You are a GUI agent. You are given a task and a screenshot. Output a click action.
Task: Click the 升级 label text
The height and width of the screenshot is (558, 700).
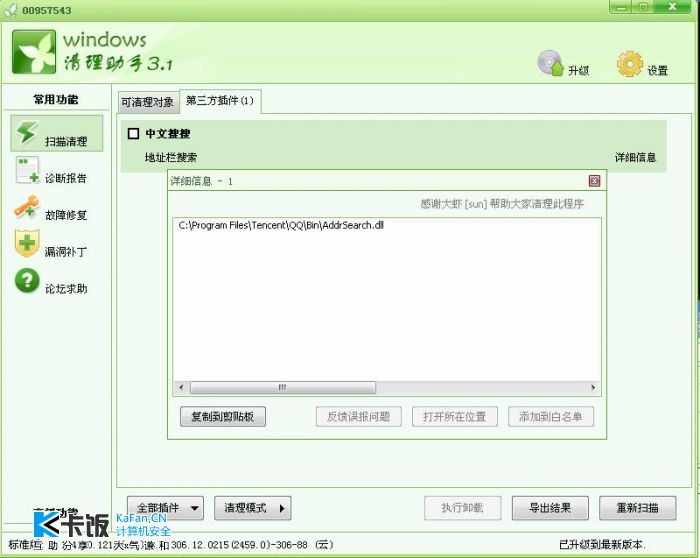point(579,71)
